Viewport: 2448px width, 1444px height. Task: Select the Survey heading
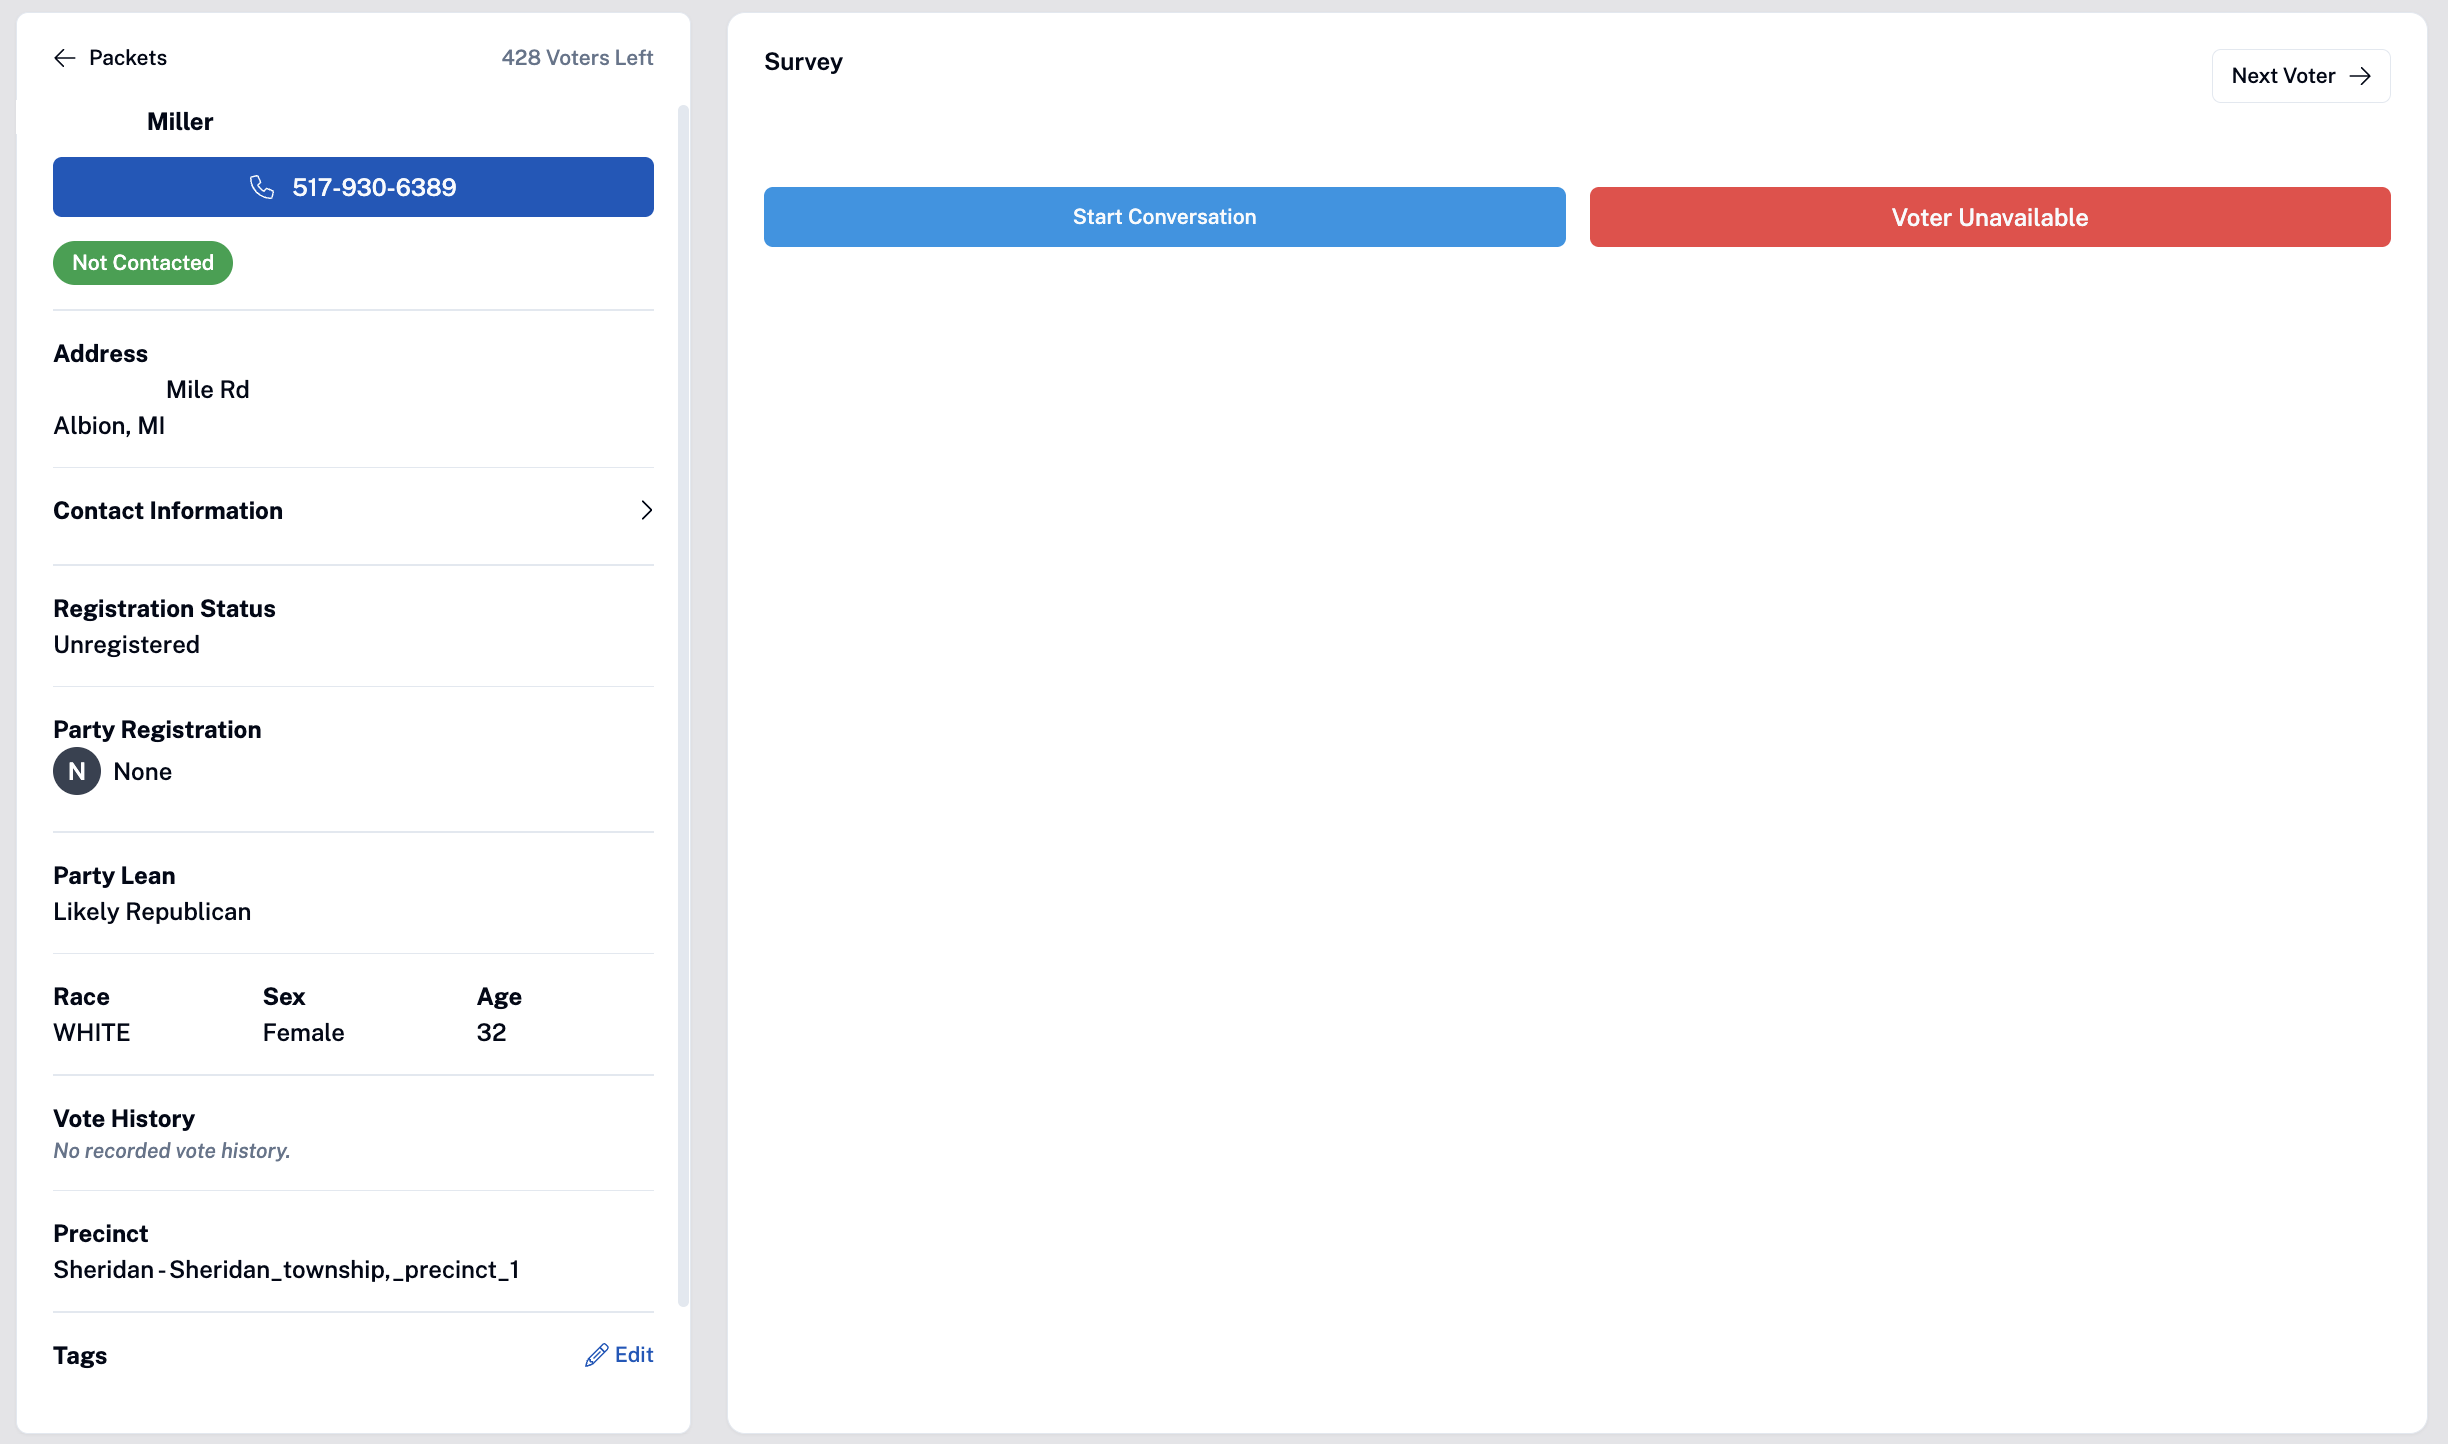click(803, 62)
